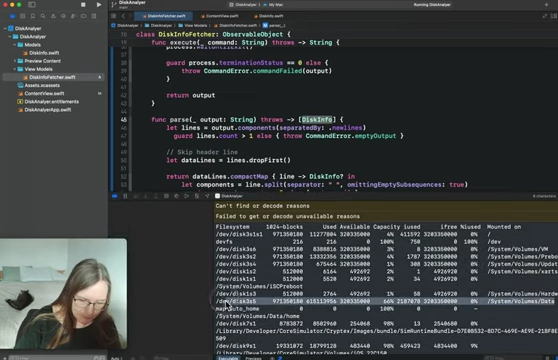
Task: Click the split editor icon
Action: 553,16
